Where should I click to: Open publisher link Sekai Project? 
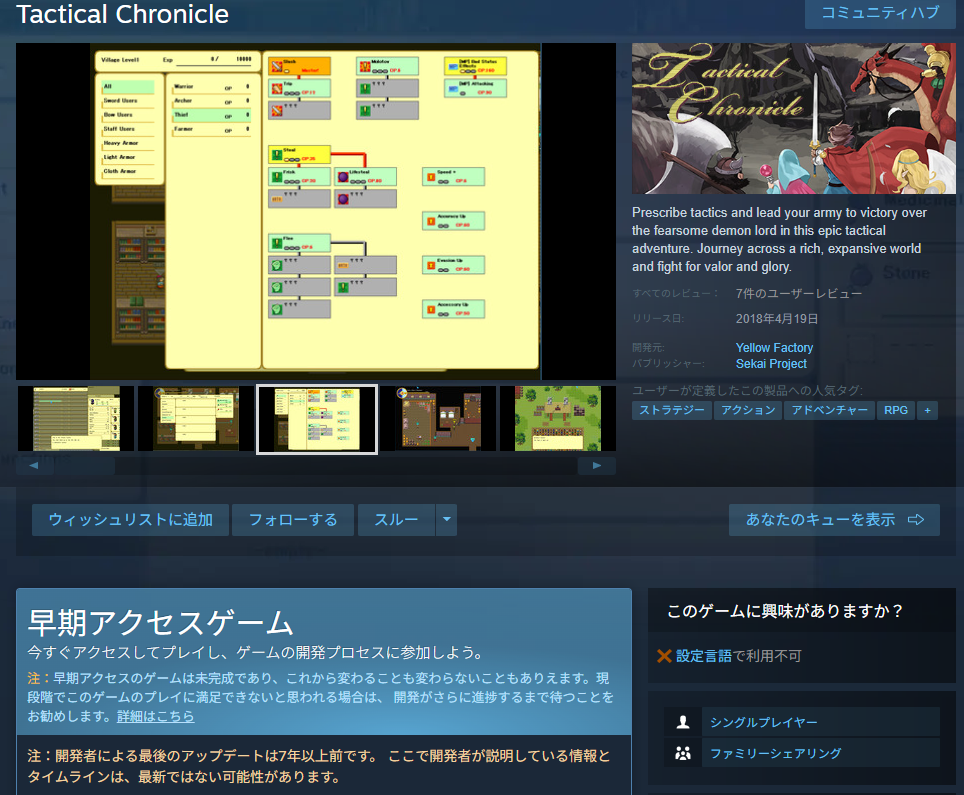[x=771, y=364]
